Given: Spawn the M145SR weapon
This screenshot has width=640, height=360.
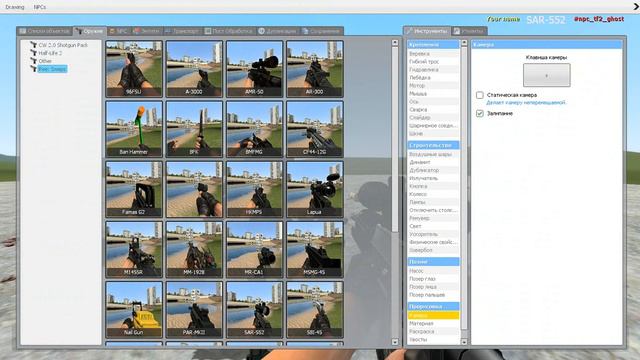Looking at the screenshot, I should tap(134, 249).
